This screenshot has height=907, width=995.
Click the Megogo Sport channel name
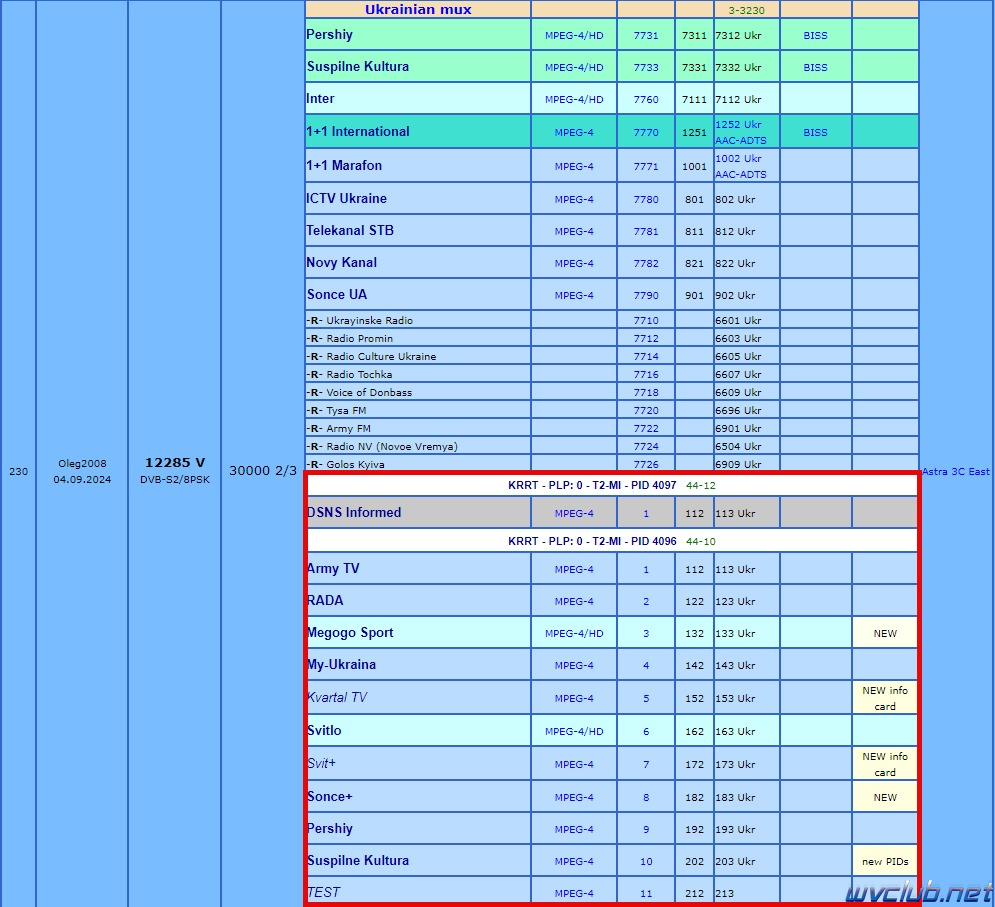(350, 633)
